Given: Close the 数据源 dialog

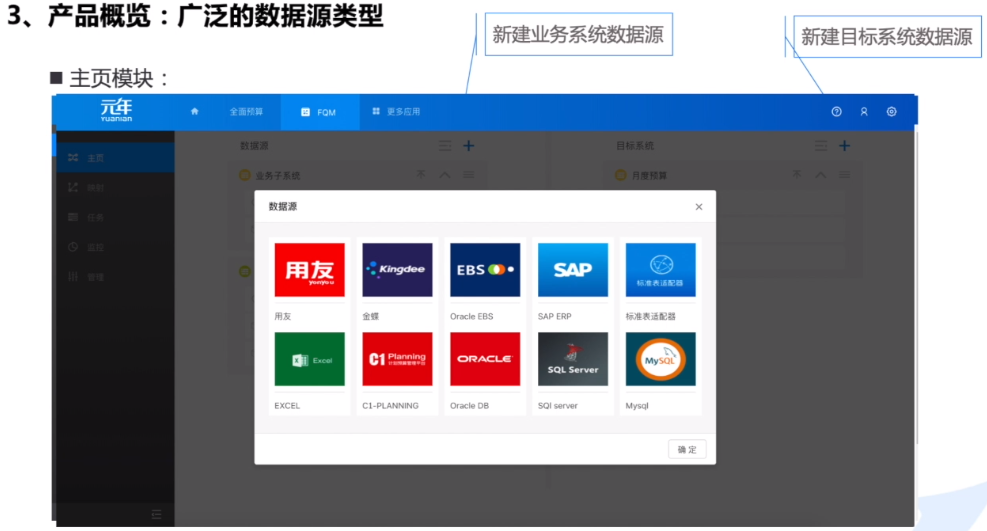Looking at the screenshot, I should point(699,207).
